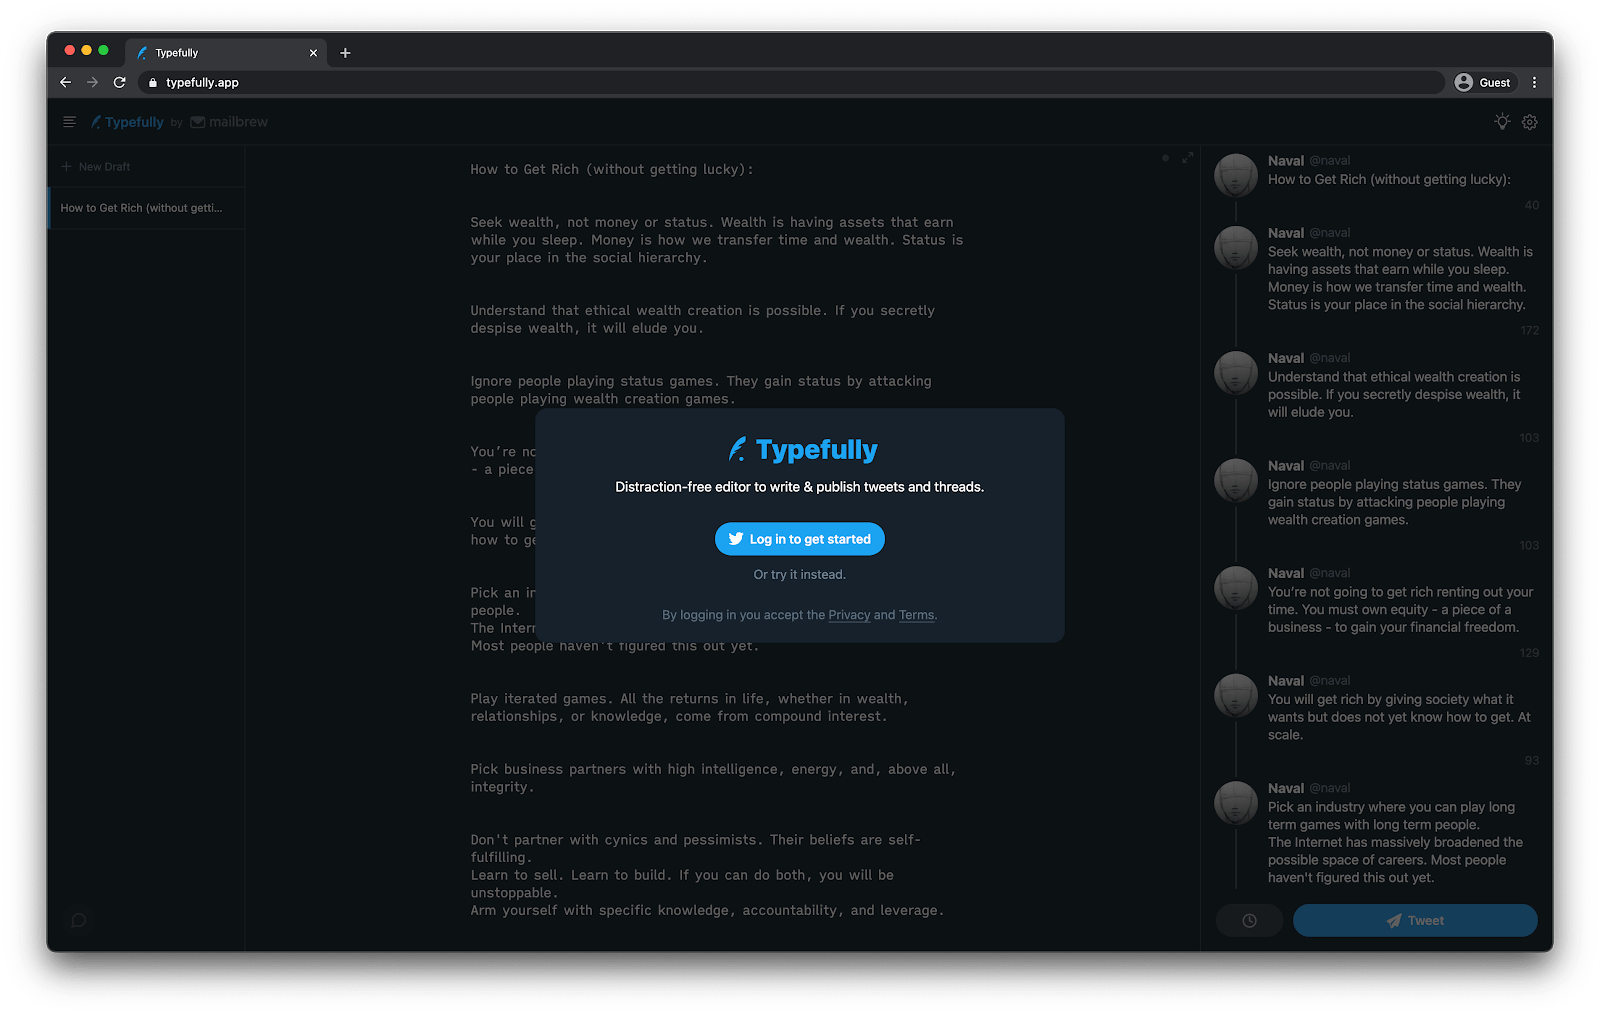Open the mailbrew link in header

tap(229, 122)
